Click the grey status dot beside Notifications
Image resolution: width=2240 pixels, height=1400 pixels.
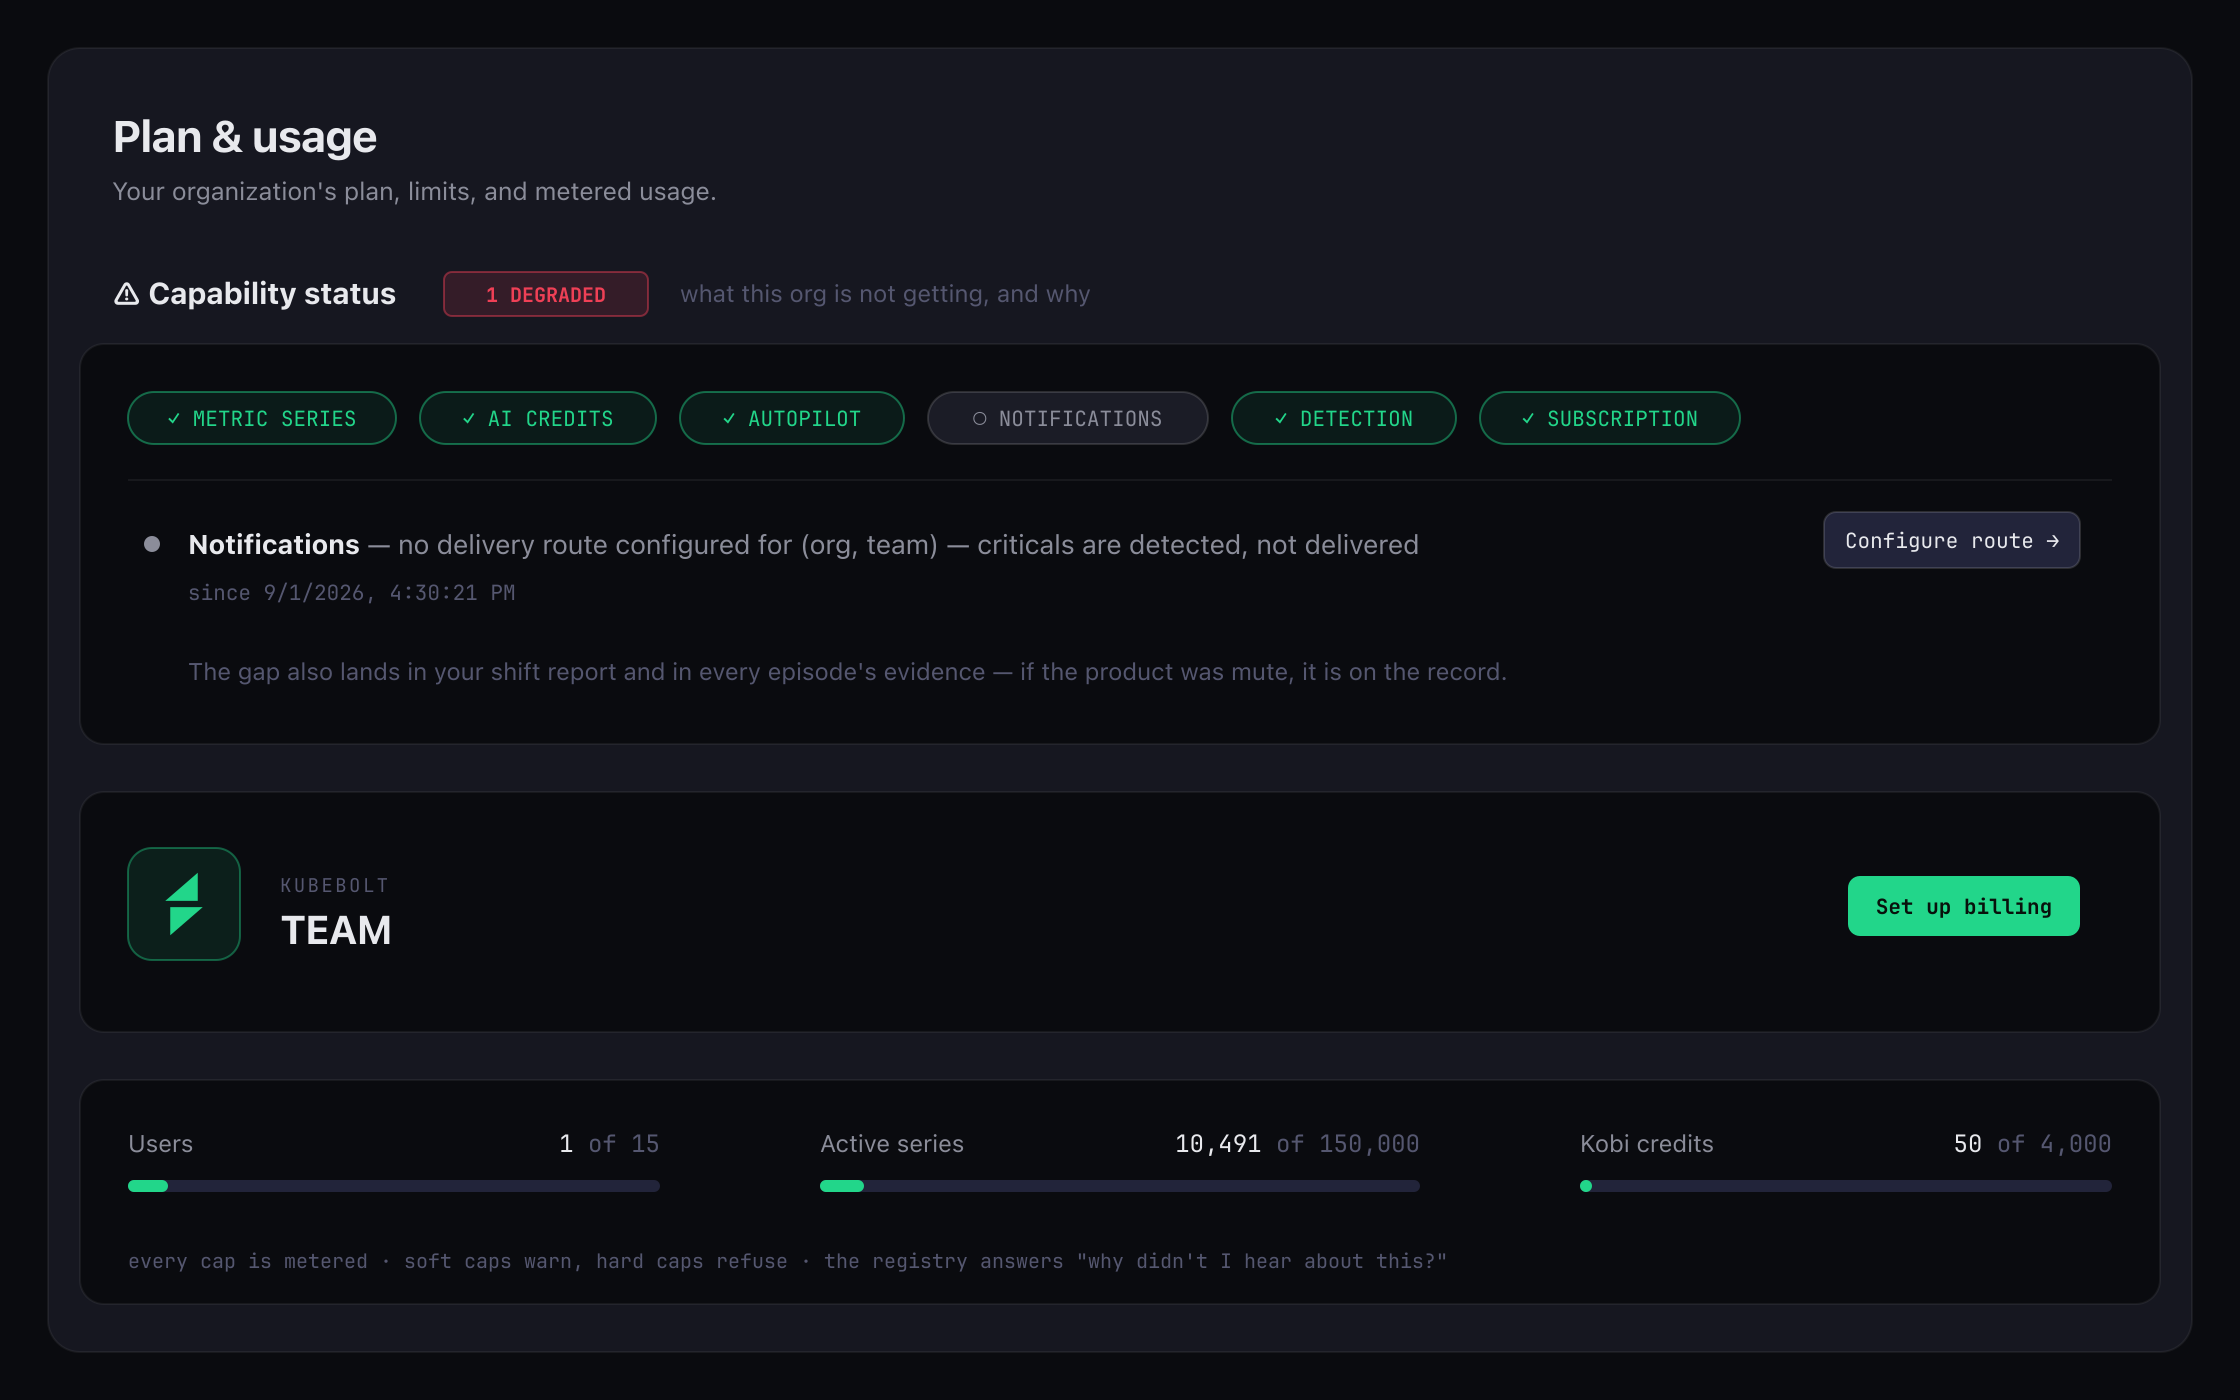click(152, 544)
